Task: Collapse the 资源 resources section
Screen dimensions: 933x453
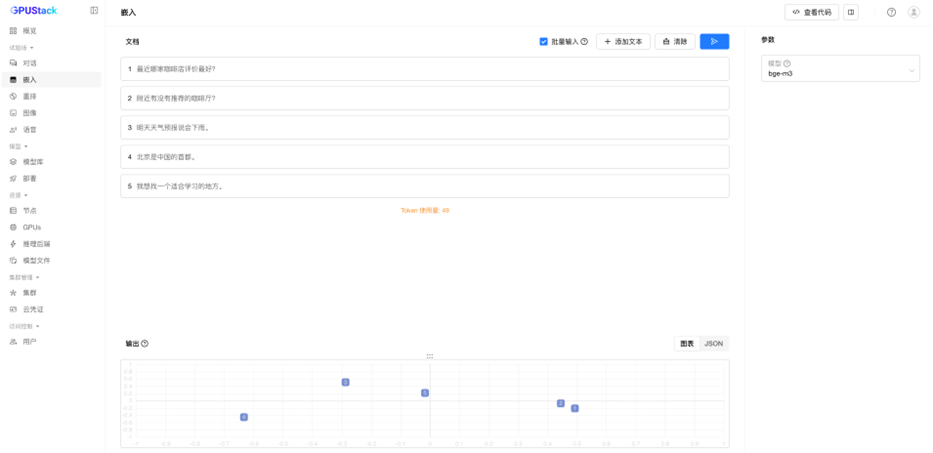Action: click(18, 195)
